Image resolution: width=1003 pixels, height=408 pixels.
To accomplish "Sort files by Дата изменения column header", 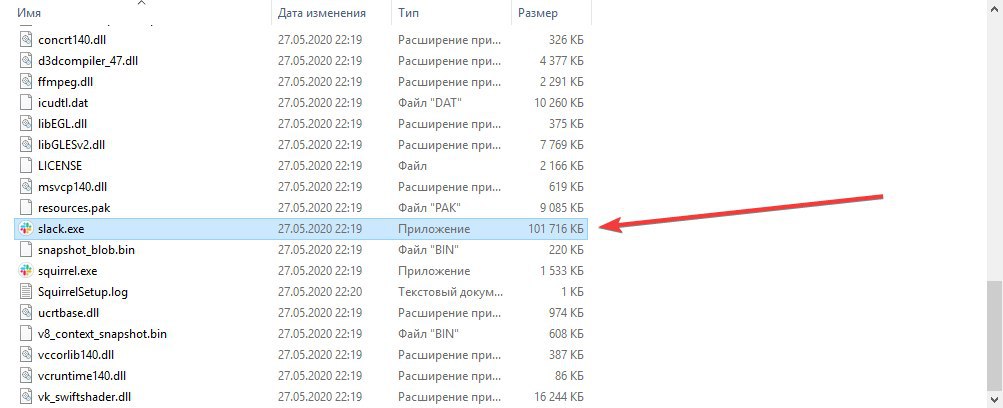I will 322,13.
